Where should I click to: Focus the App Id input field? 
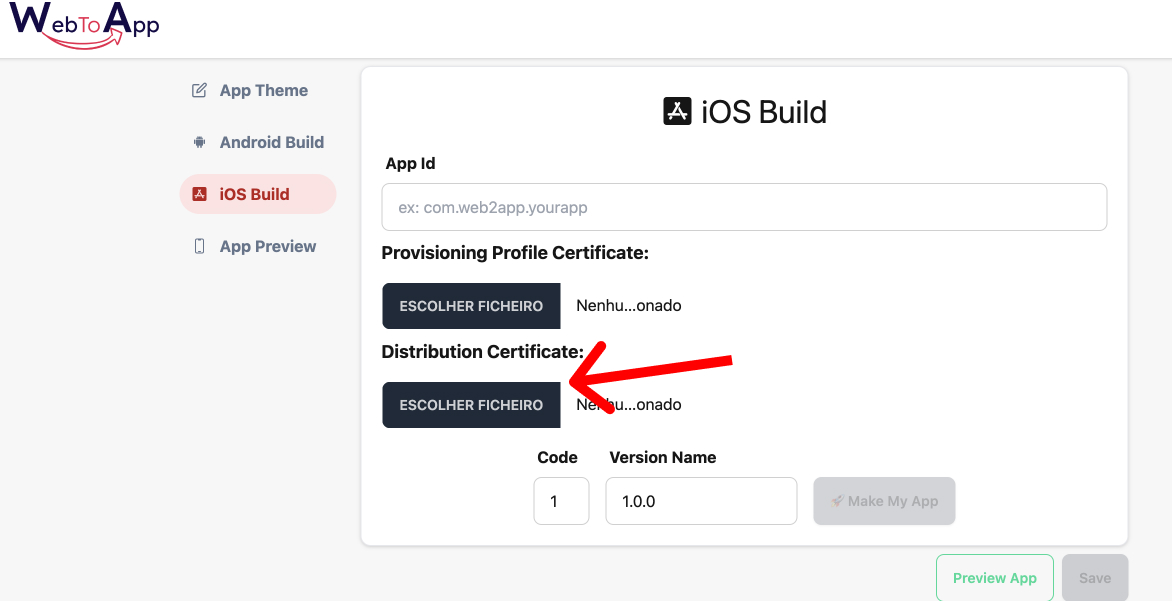(x=744, y=207)
